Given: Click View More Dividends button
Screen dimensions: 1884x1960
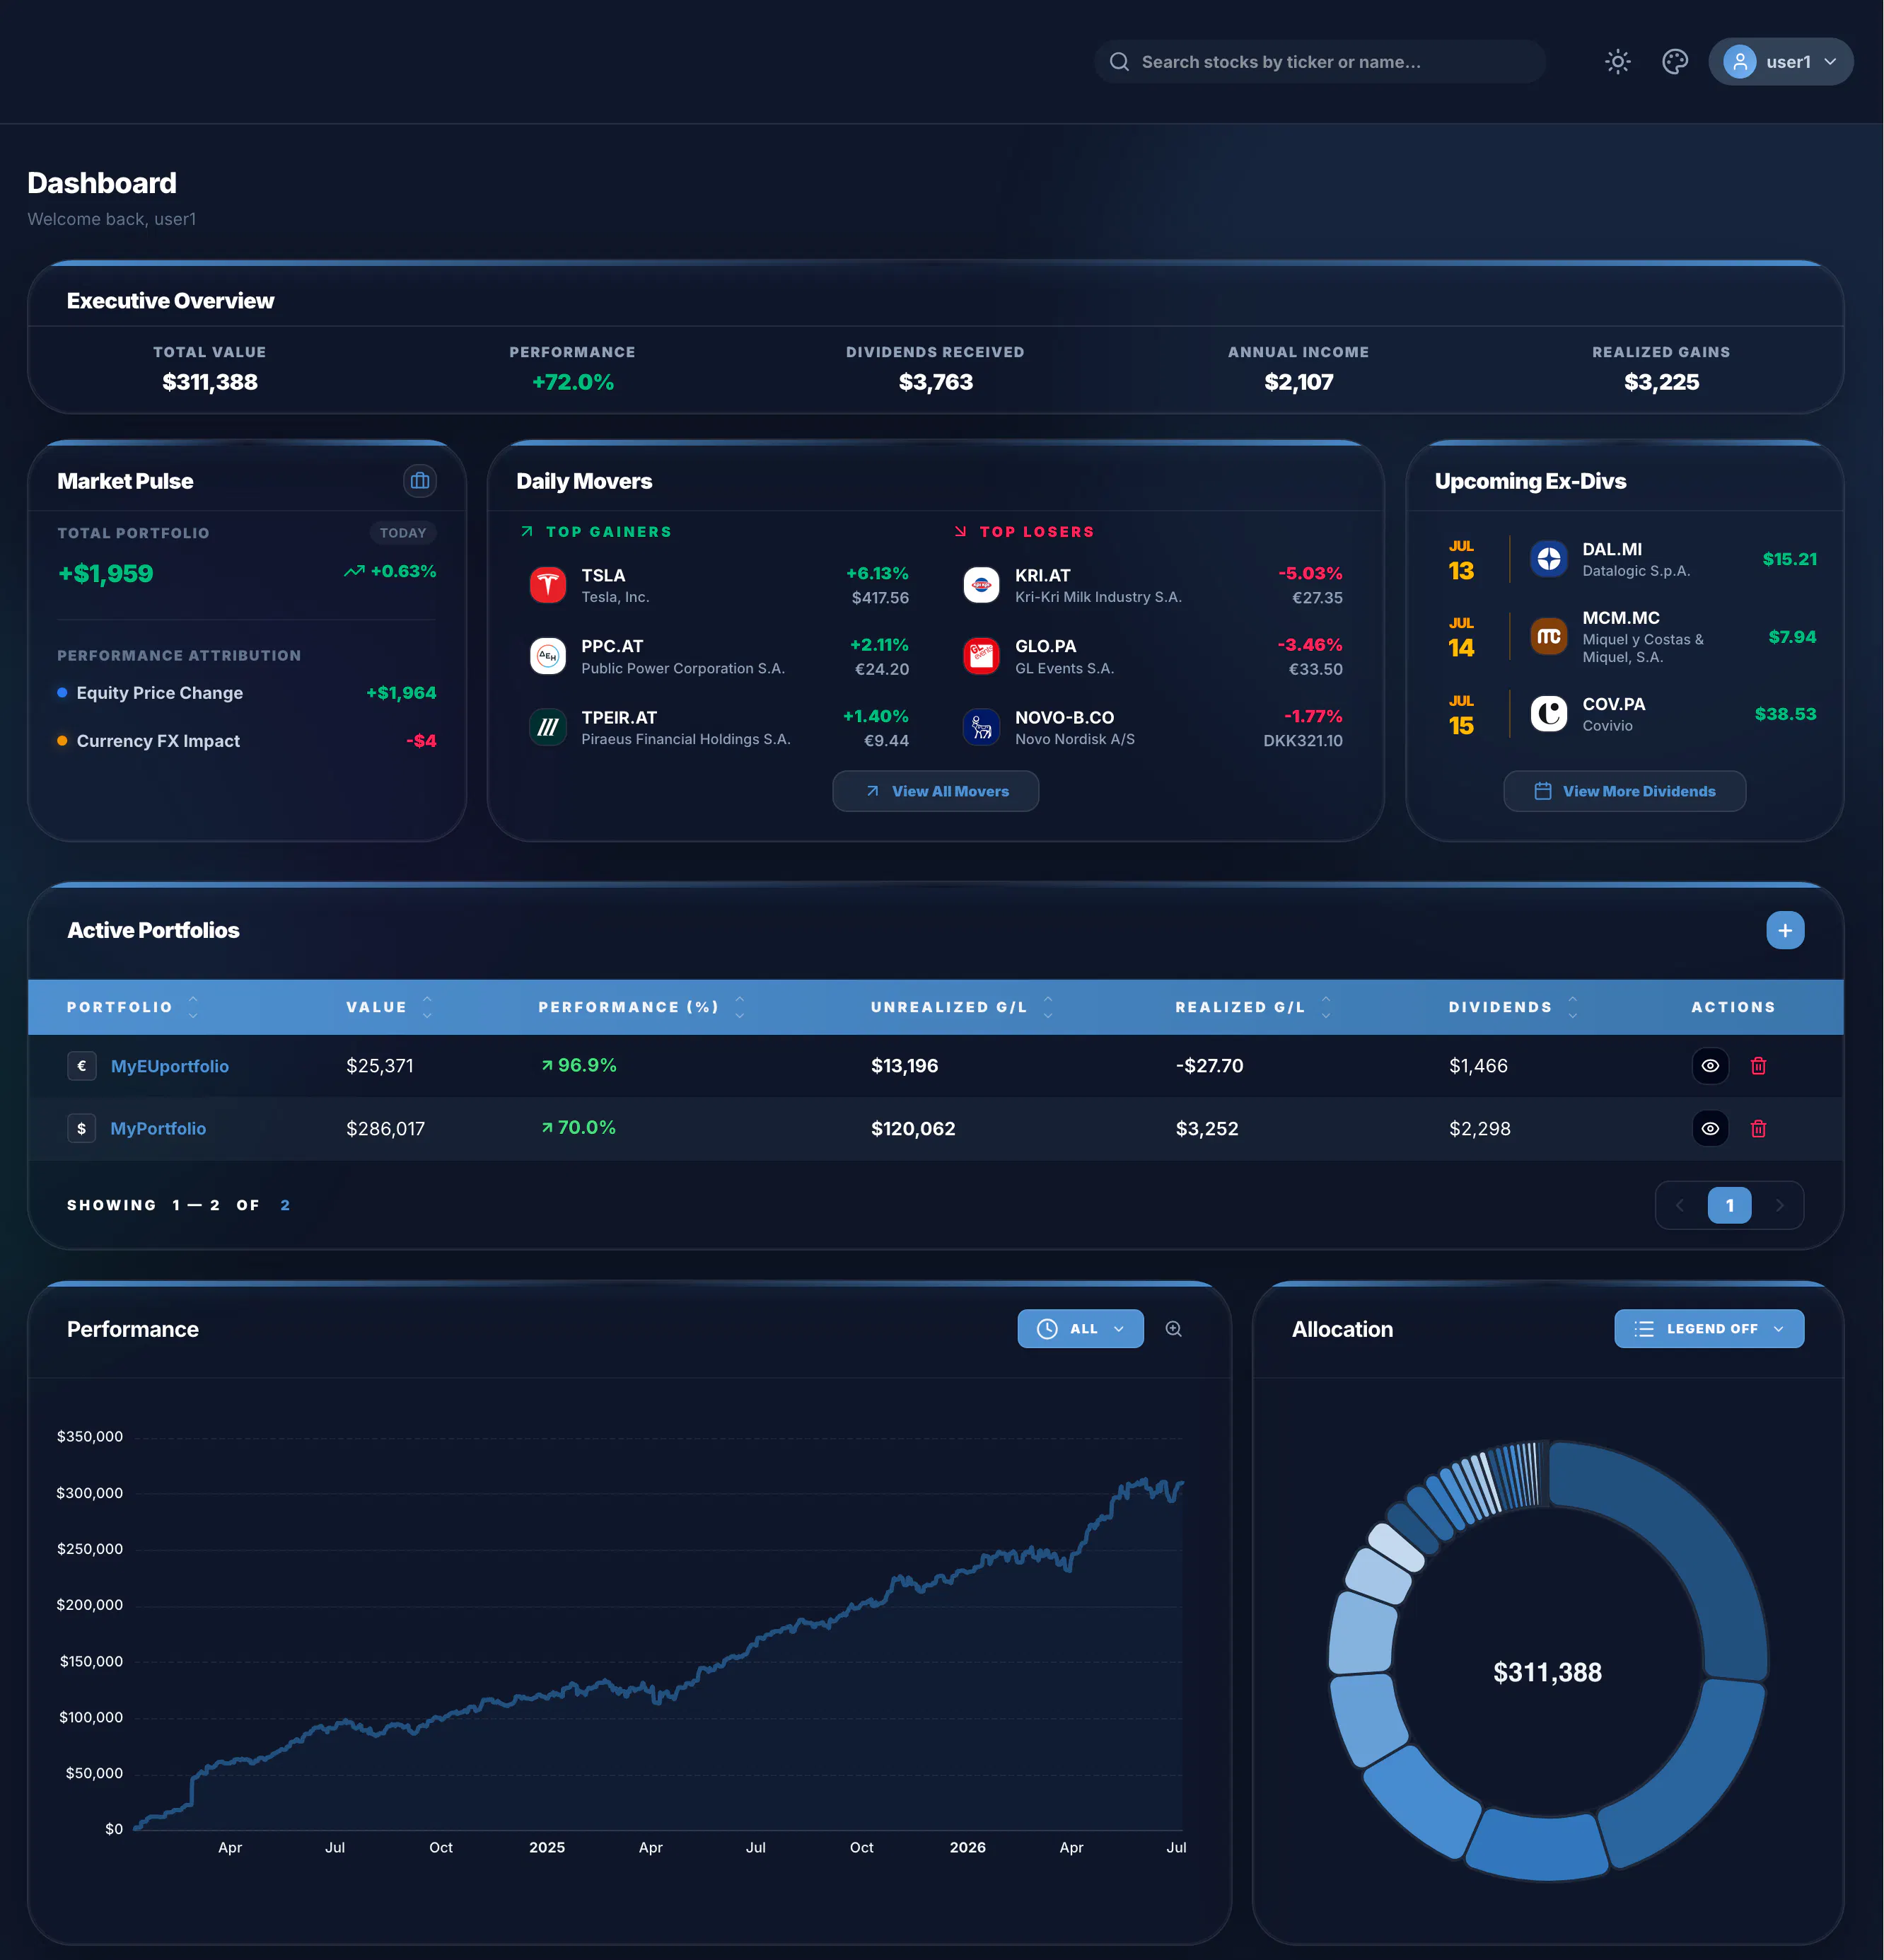Looking at the screenshot, I should tap(1624, 791).
